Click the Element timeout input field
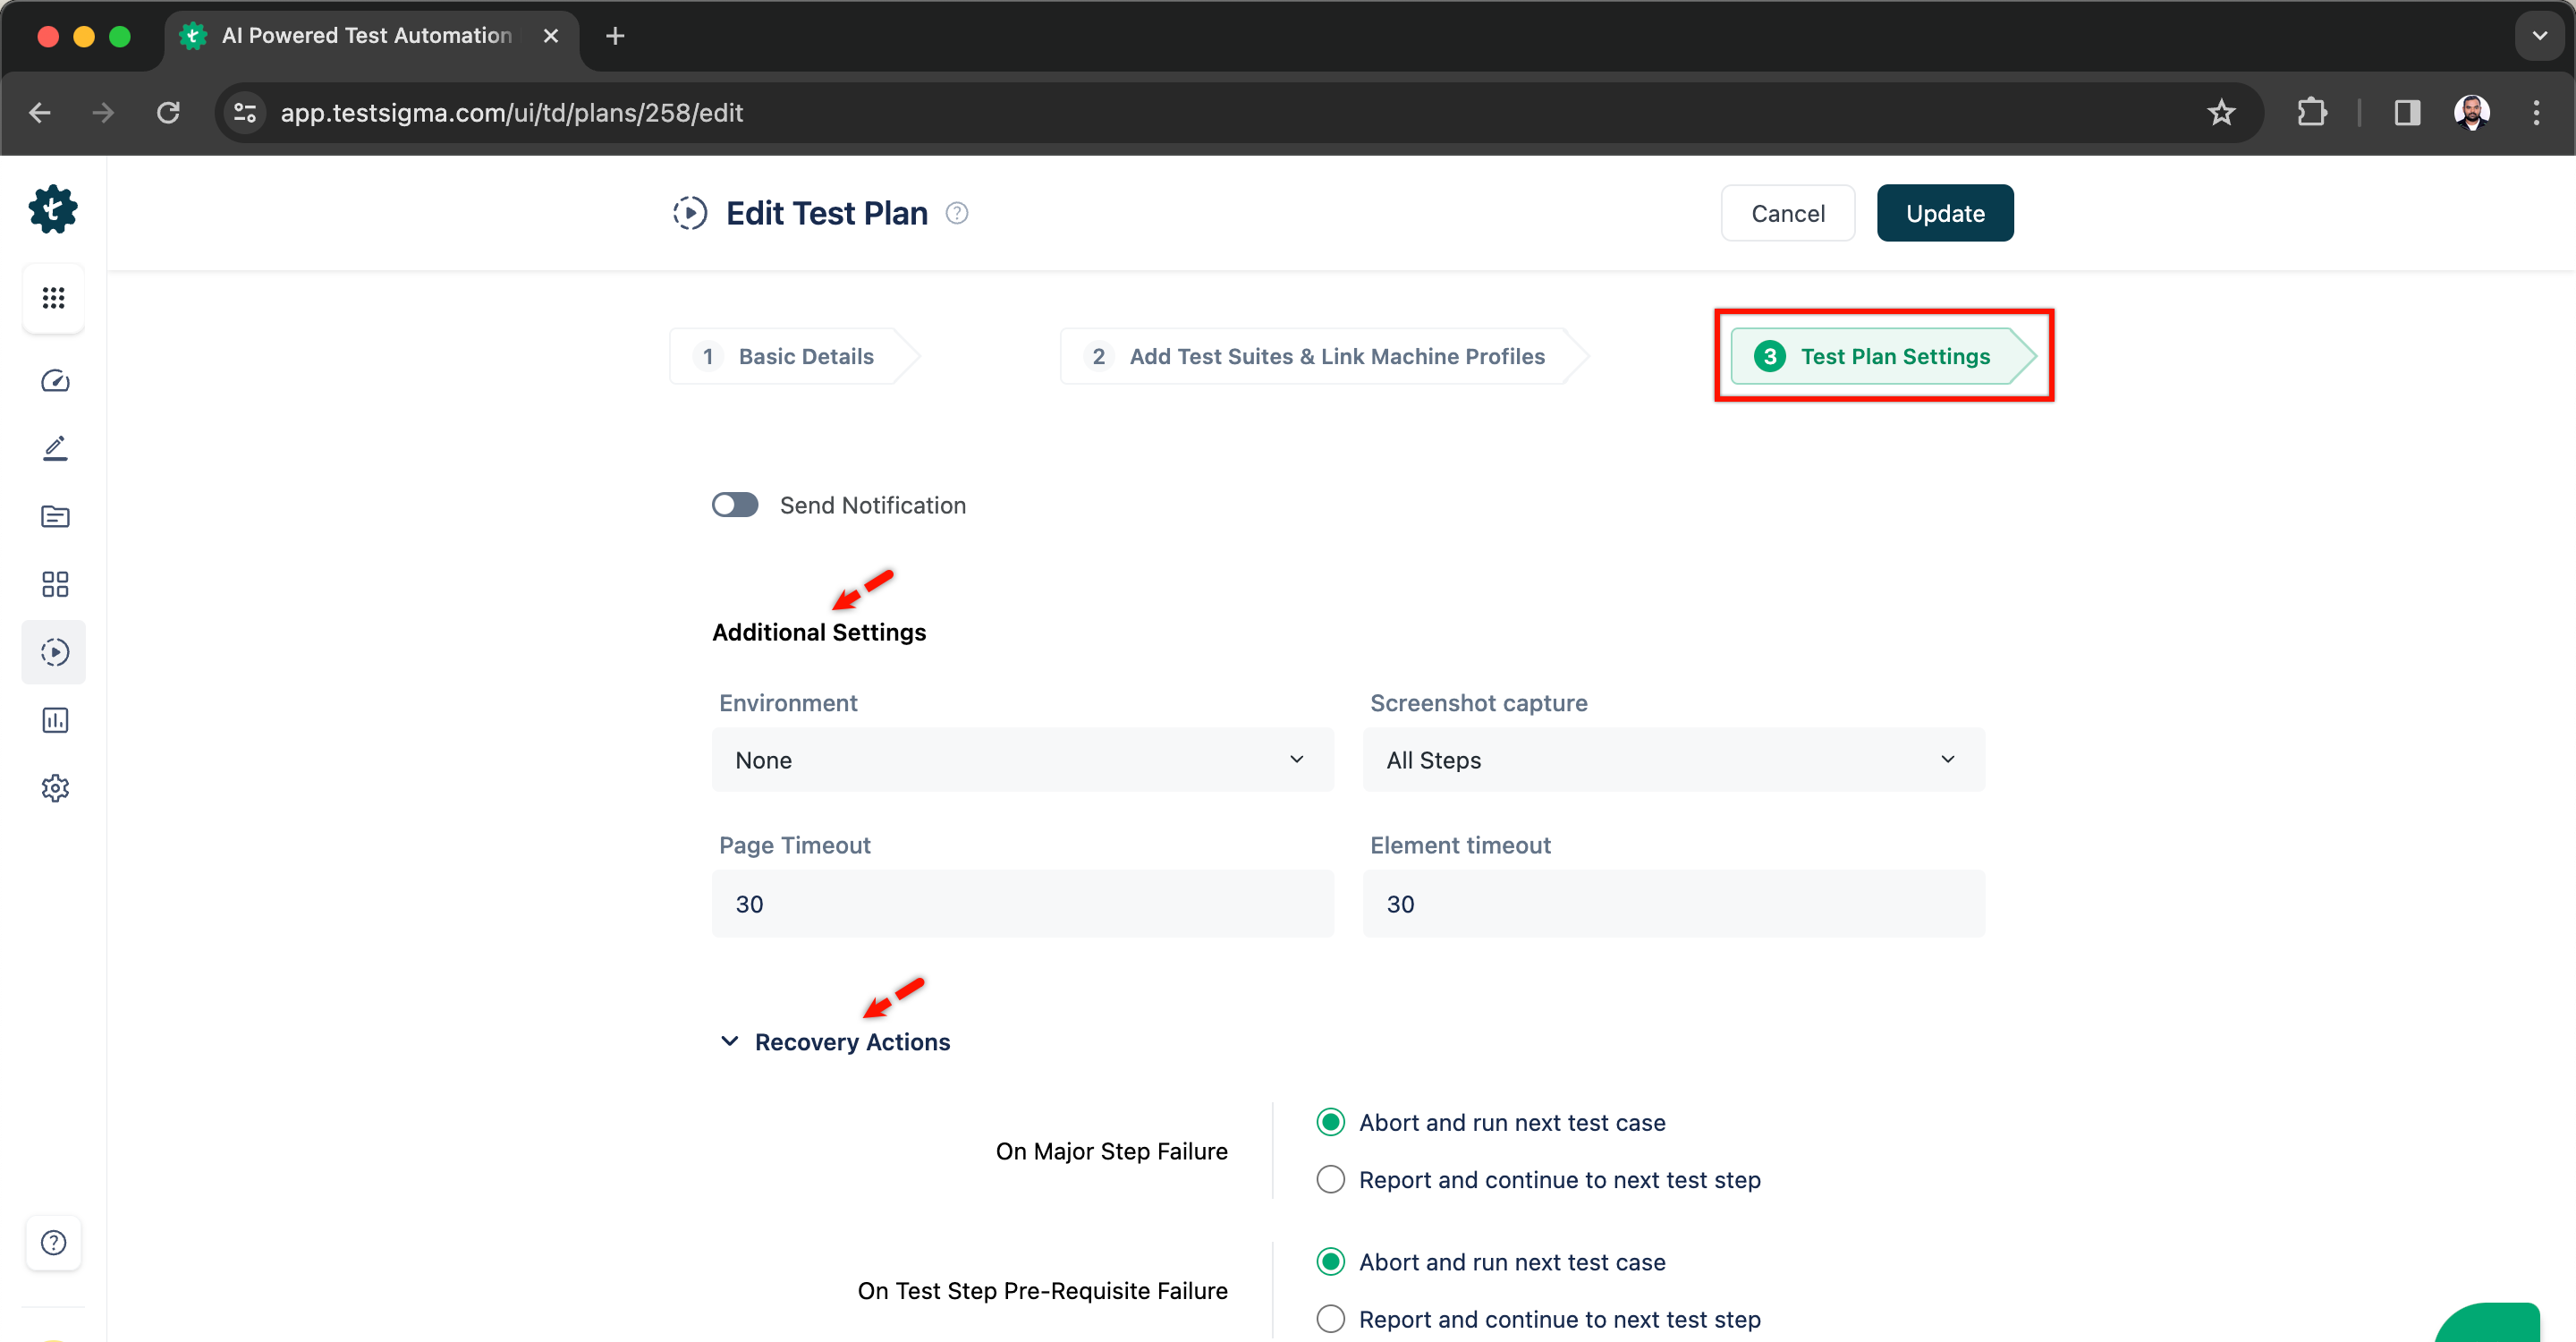 point(1673,904)
